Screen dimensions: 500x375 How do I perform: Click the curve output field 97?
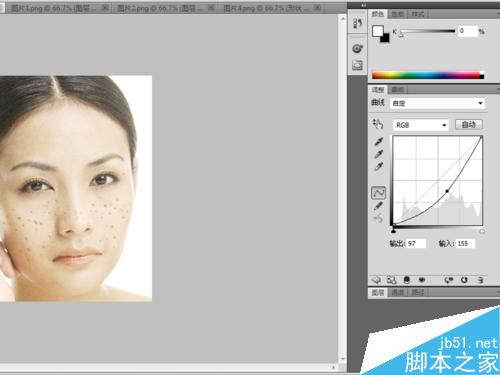(x=415, y=244)
